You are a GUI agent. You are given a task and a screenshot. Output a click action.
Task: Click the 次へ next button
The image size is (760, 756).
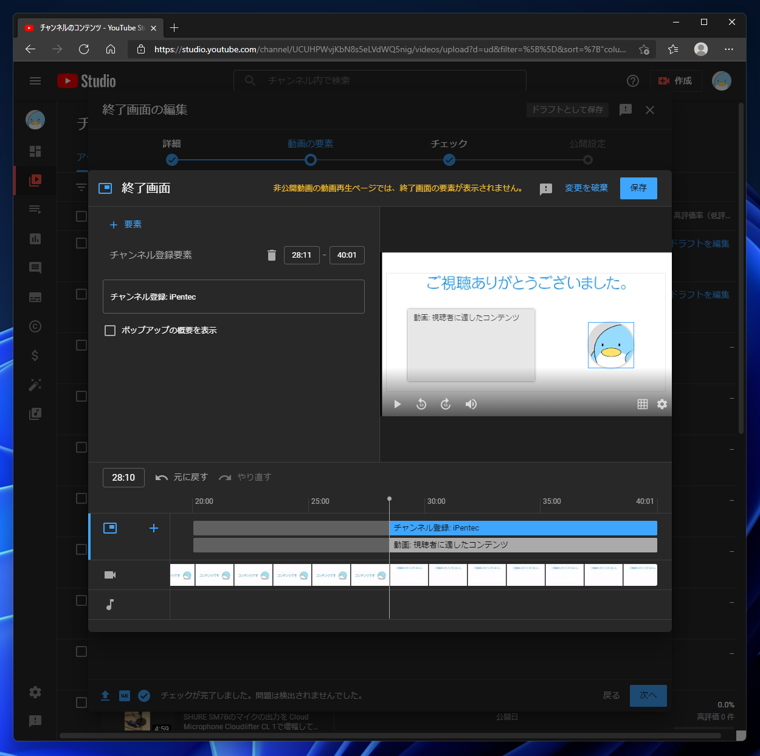648,695
